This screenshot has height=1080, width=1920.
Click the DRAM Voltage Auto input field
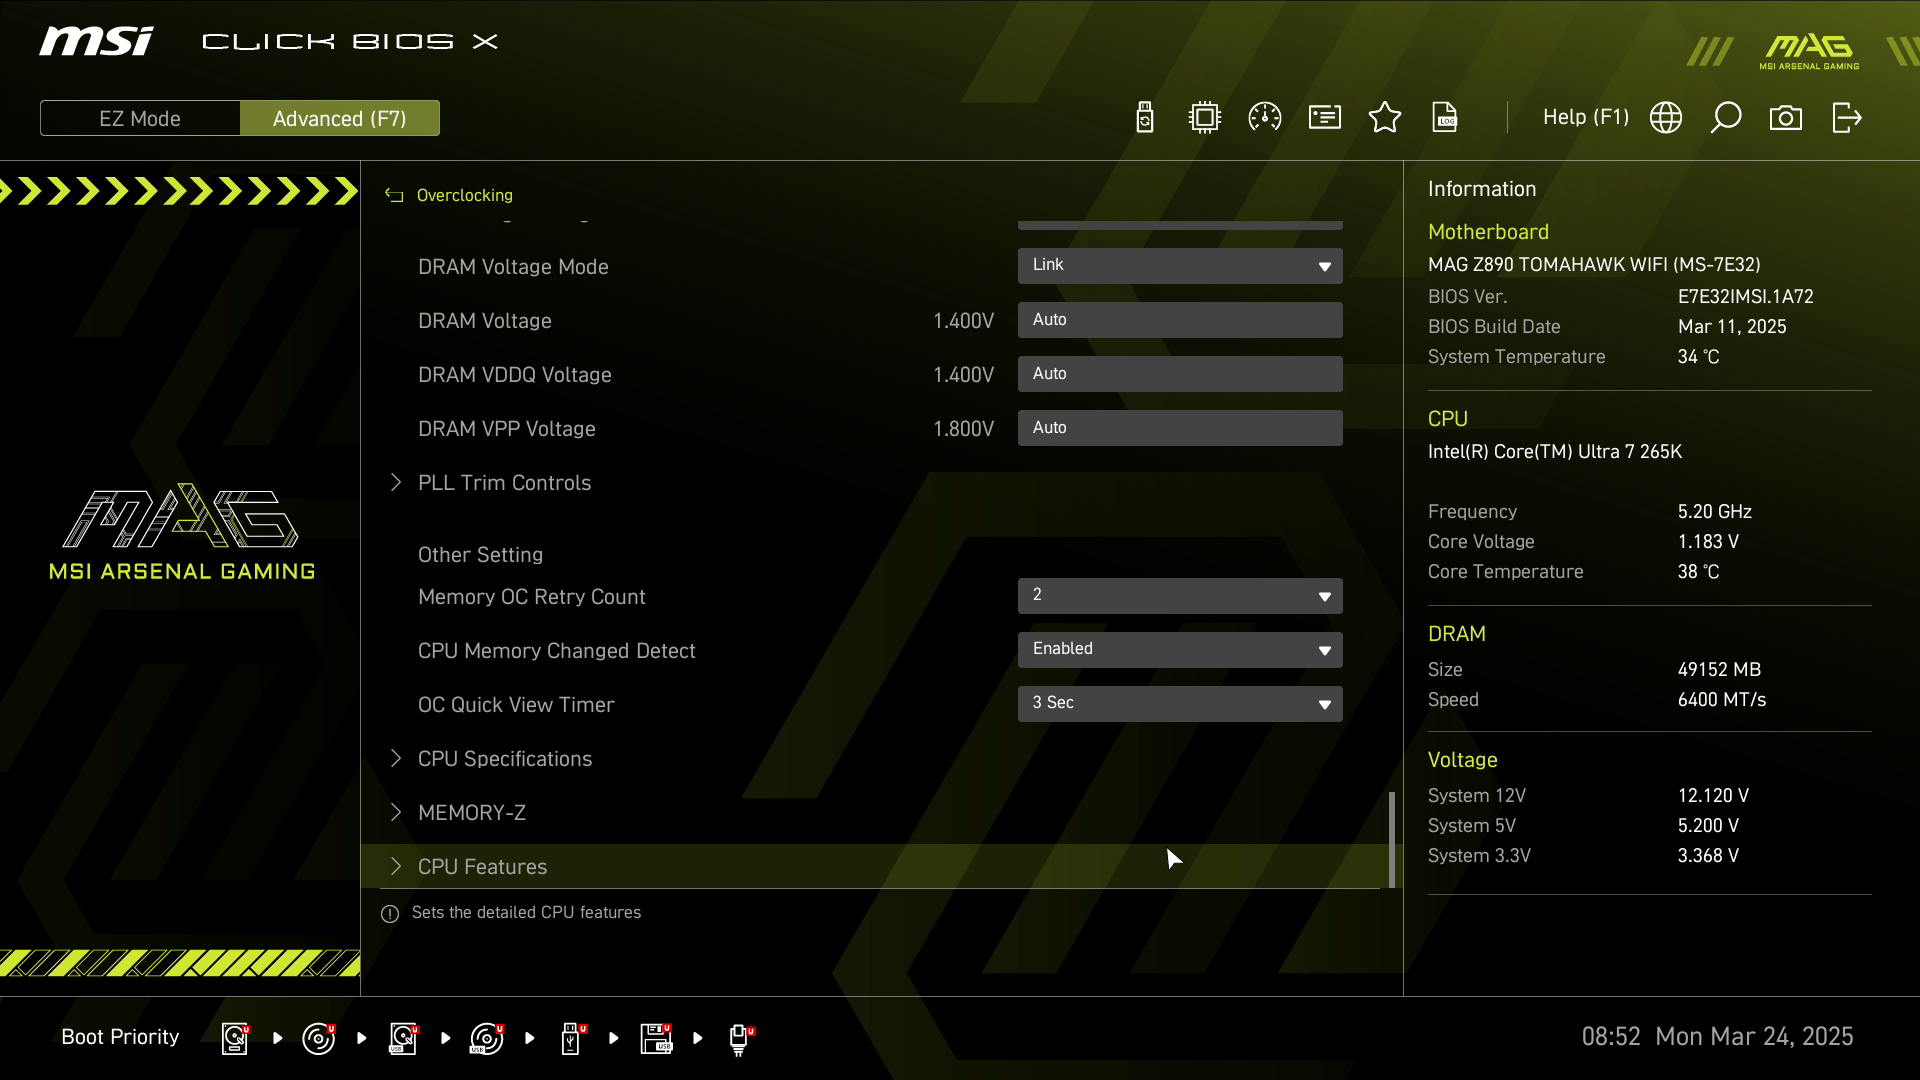point(1180,320)
